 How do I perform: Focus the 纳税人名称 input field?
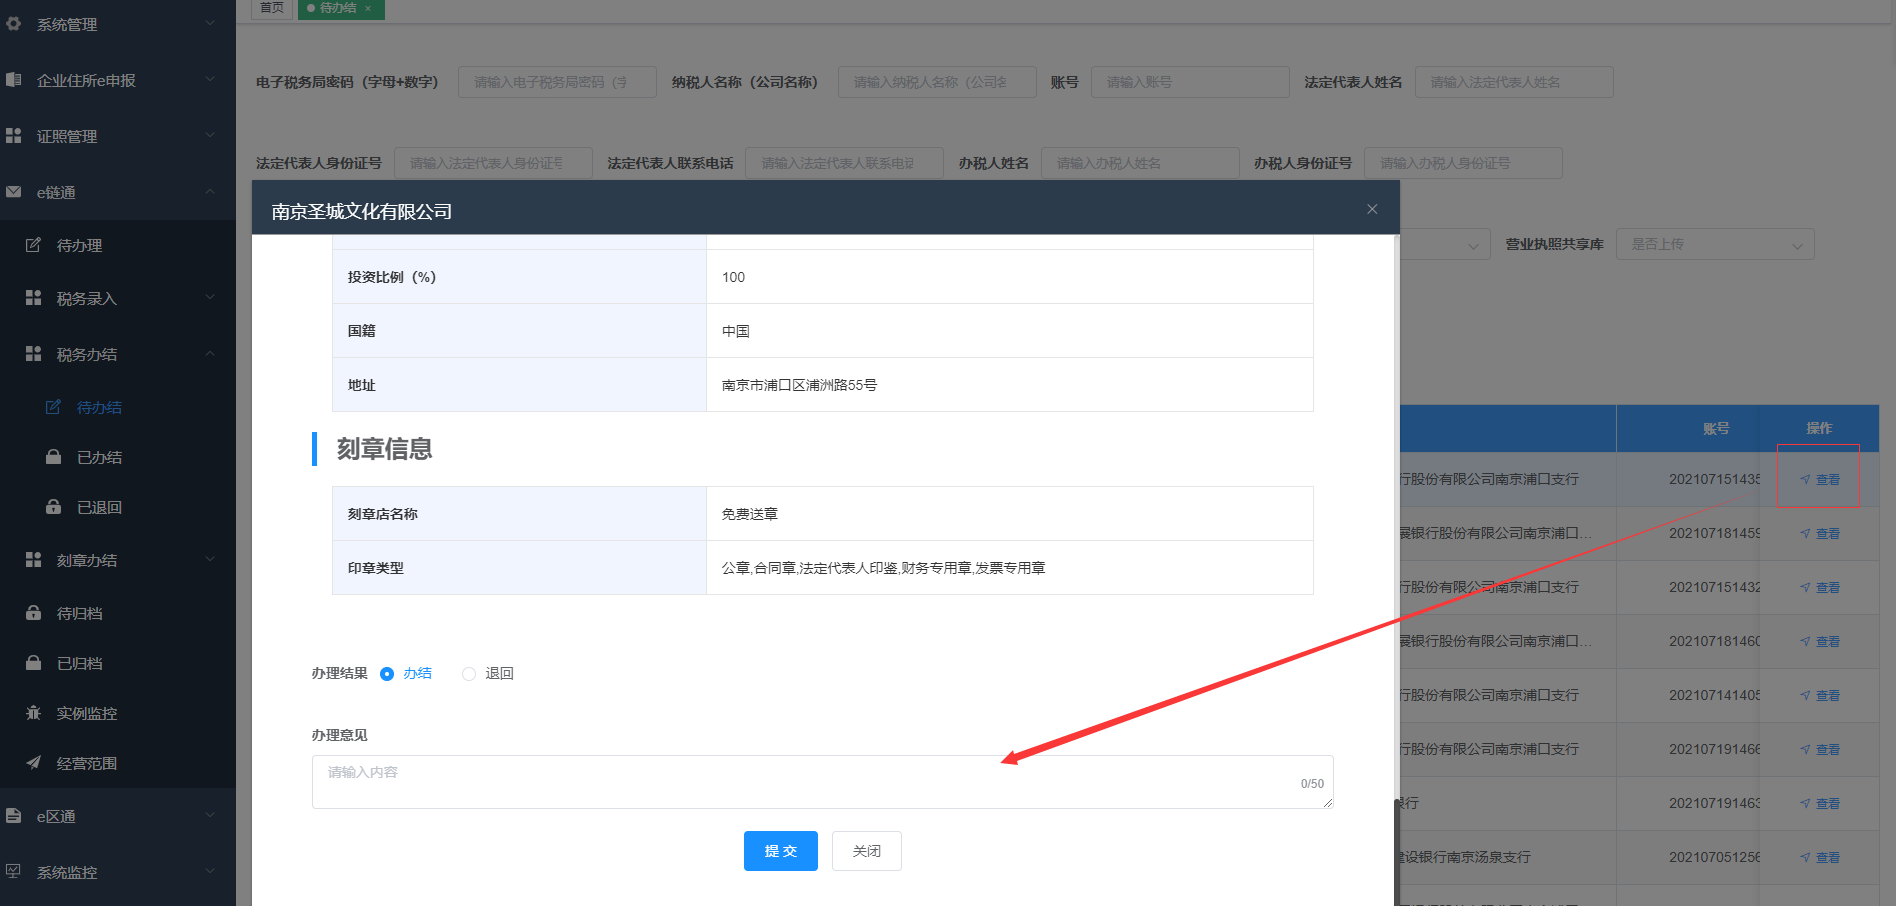coord(937,82)
